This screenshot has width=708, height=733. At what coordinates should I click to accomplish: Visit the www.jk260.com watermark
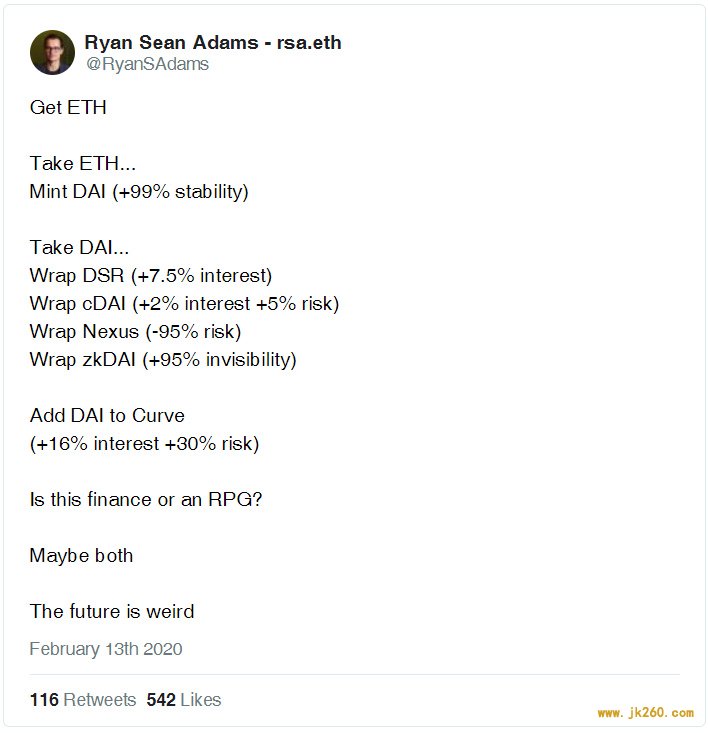pyautogui.click(x=645, y=713)
